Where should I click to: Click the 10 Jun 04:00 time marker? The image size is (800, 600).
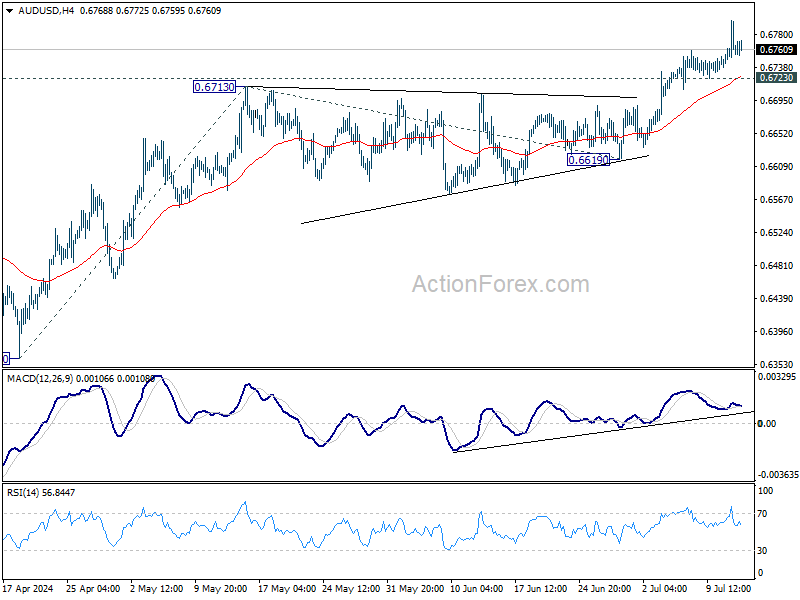[477, 589]
